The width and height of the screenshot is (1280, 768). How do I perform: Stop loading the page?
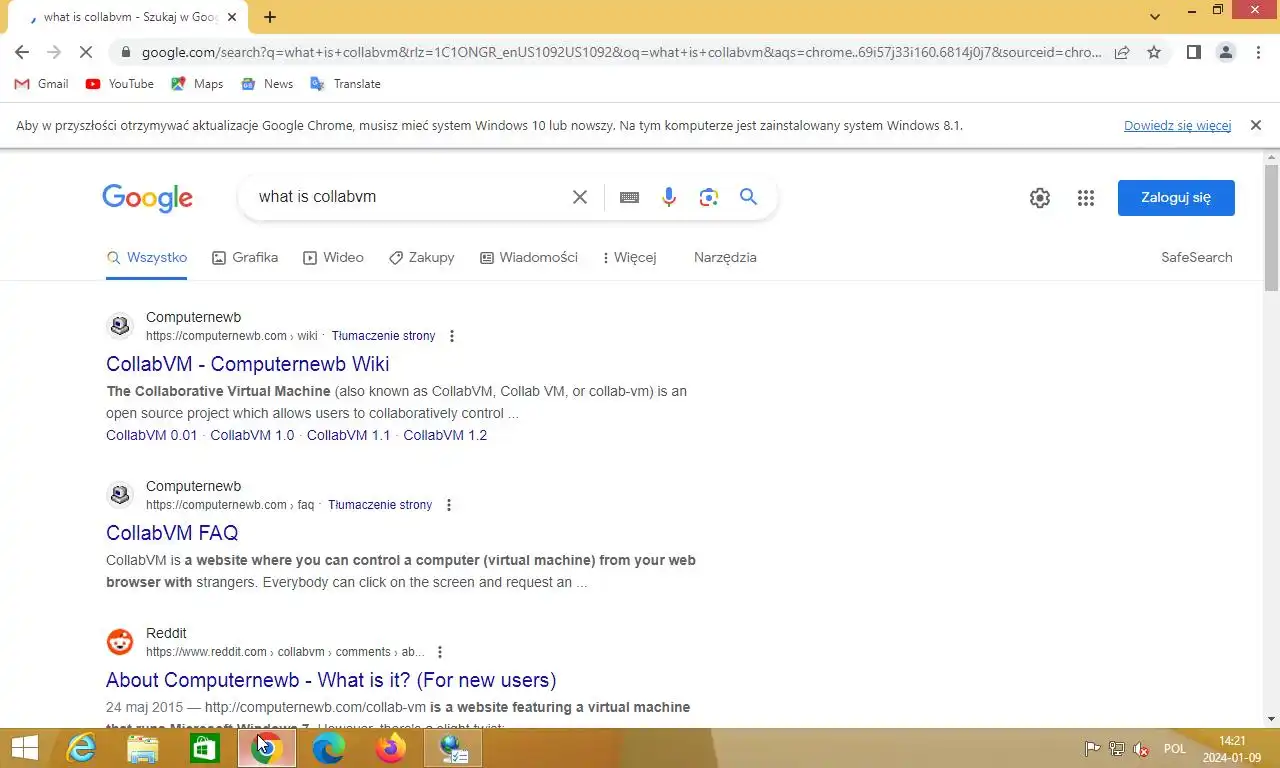coord(85,52)
